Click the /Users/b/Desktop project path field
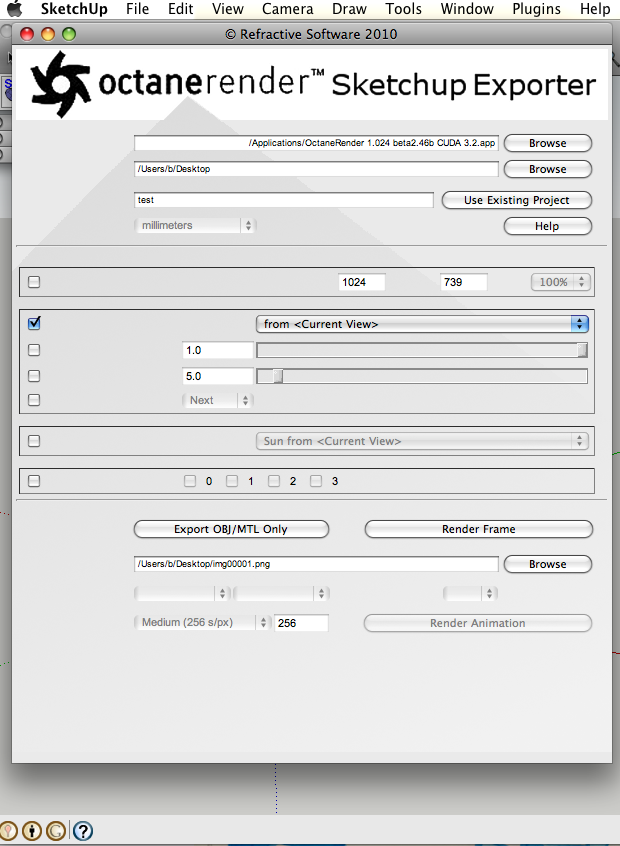The width and height of the screenshot is (620, 846). coord(316,169)
